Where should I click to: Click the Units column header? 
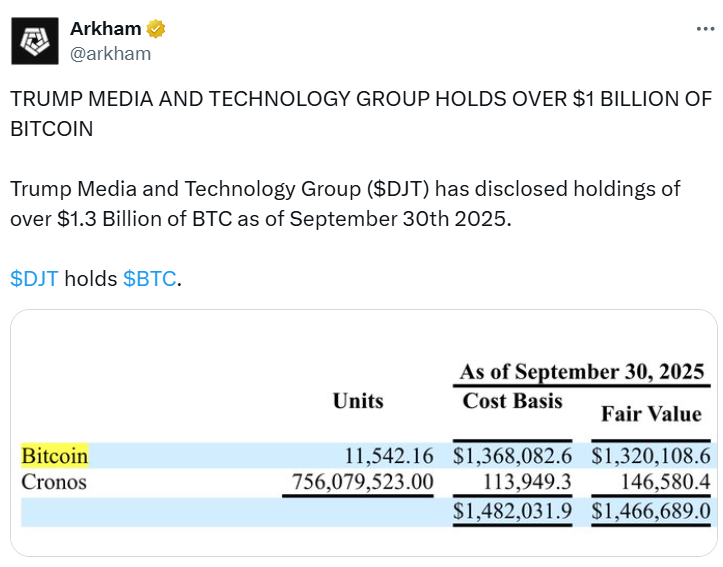click(x=358, y=400)
